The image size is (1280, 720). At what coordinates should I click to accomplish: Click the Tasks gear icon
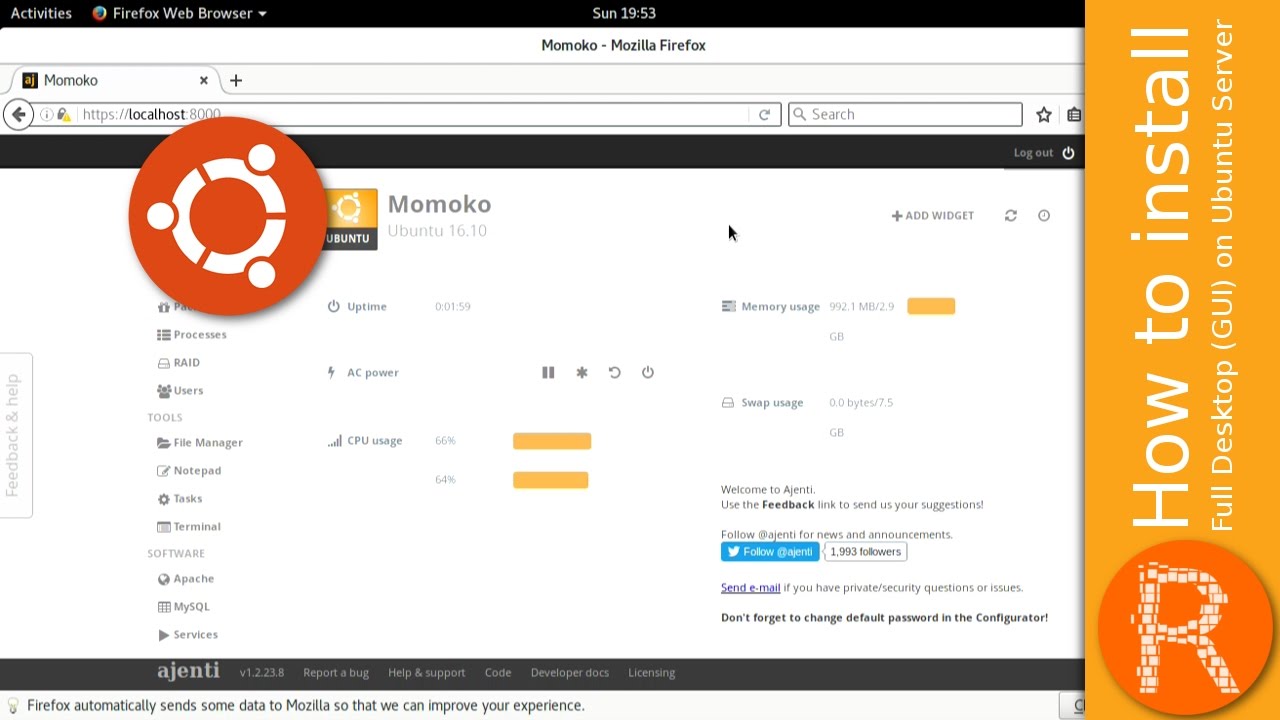(x=164, y=499)
